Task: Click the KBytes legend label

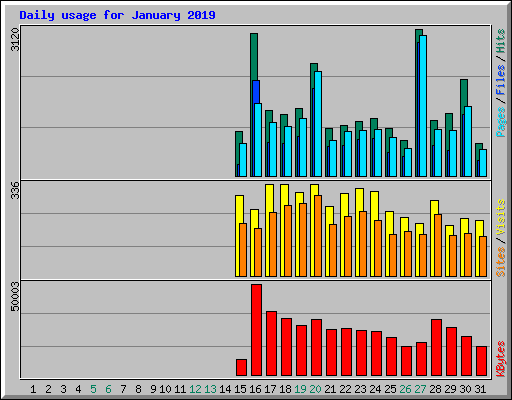Action: pos(501,359)
